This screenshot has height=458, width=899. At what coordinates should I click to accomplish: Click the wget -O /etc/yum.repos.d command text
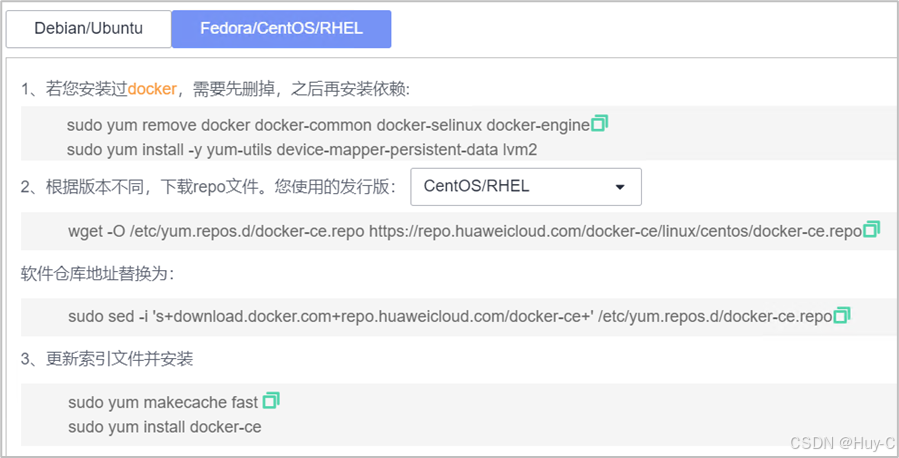pos(464,231)
